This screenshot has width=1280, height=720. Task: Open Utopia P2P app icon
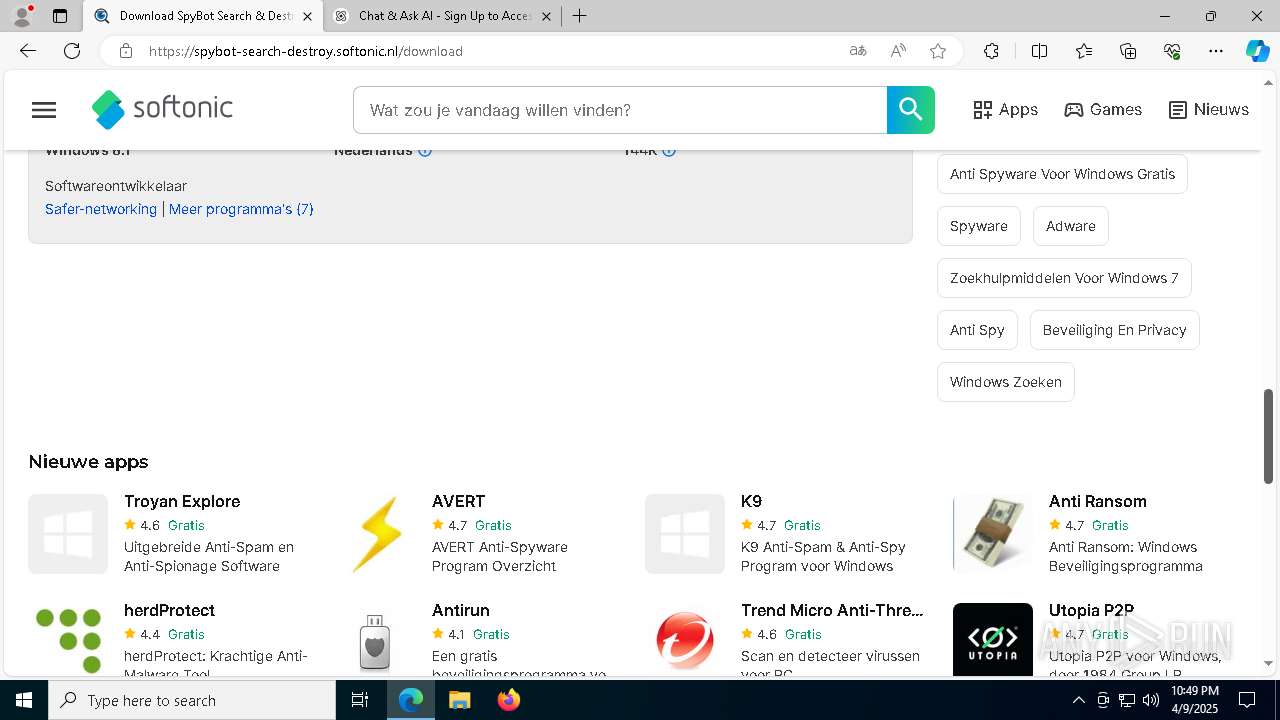pos(993,640)
